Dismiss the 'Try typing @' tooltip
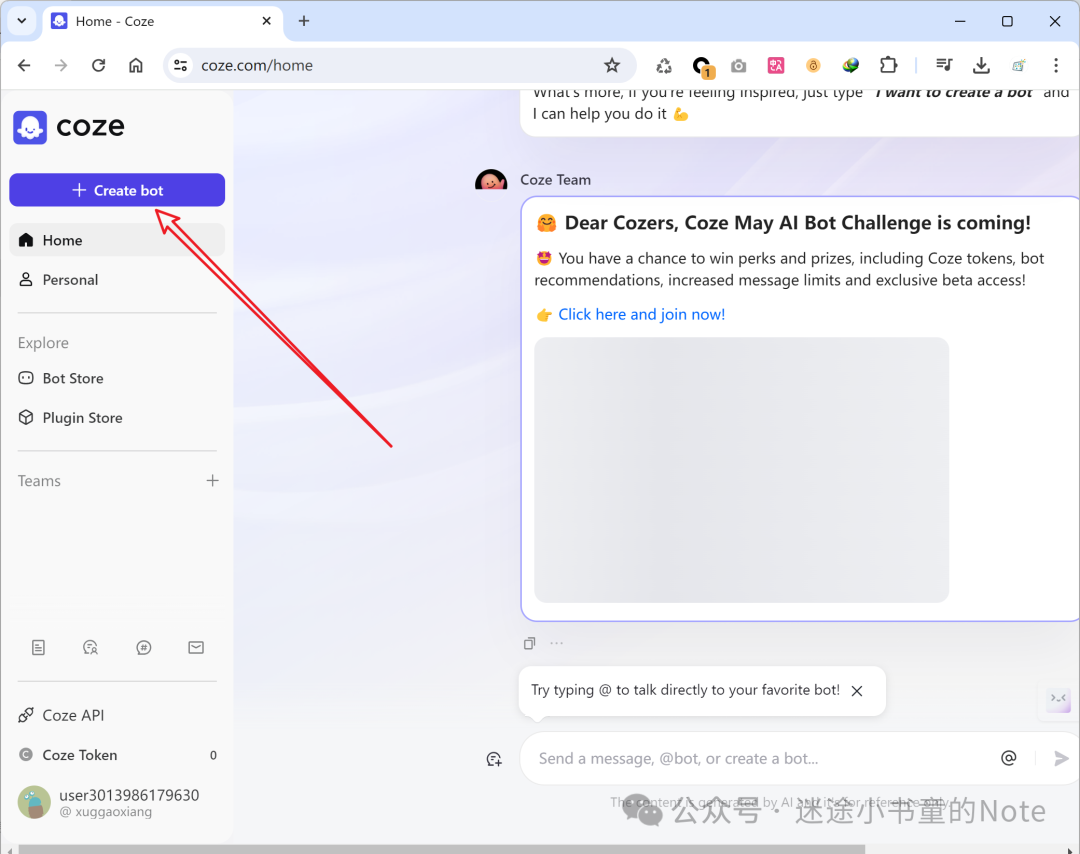Screen dimensions: 1080x854 (x=857, y=691)
